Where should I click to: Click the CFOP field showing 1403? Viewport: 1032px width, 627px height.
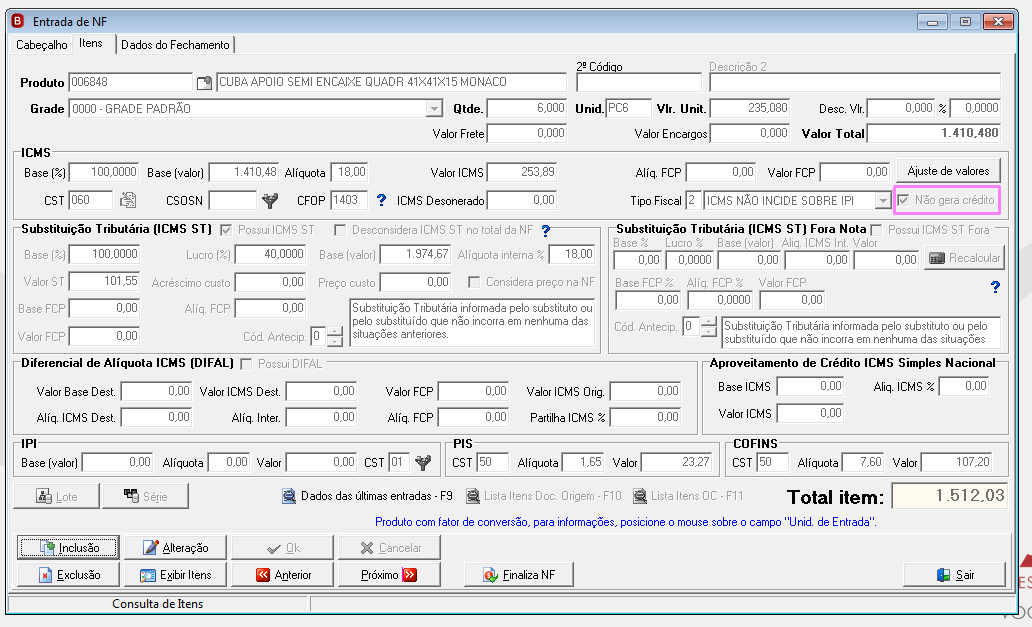[348, 200]
